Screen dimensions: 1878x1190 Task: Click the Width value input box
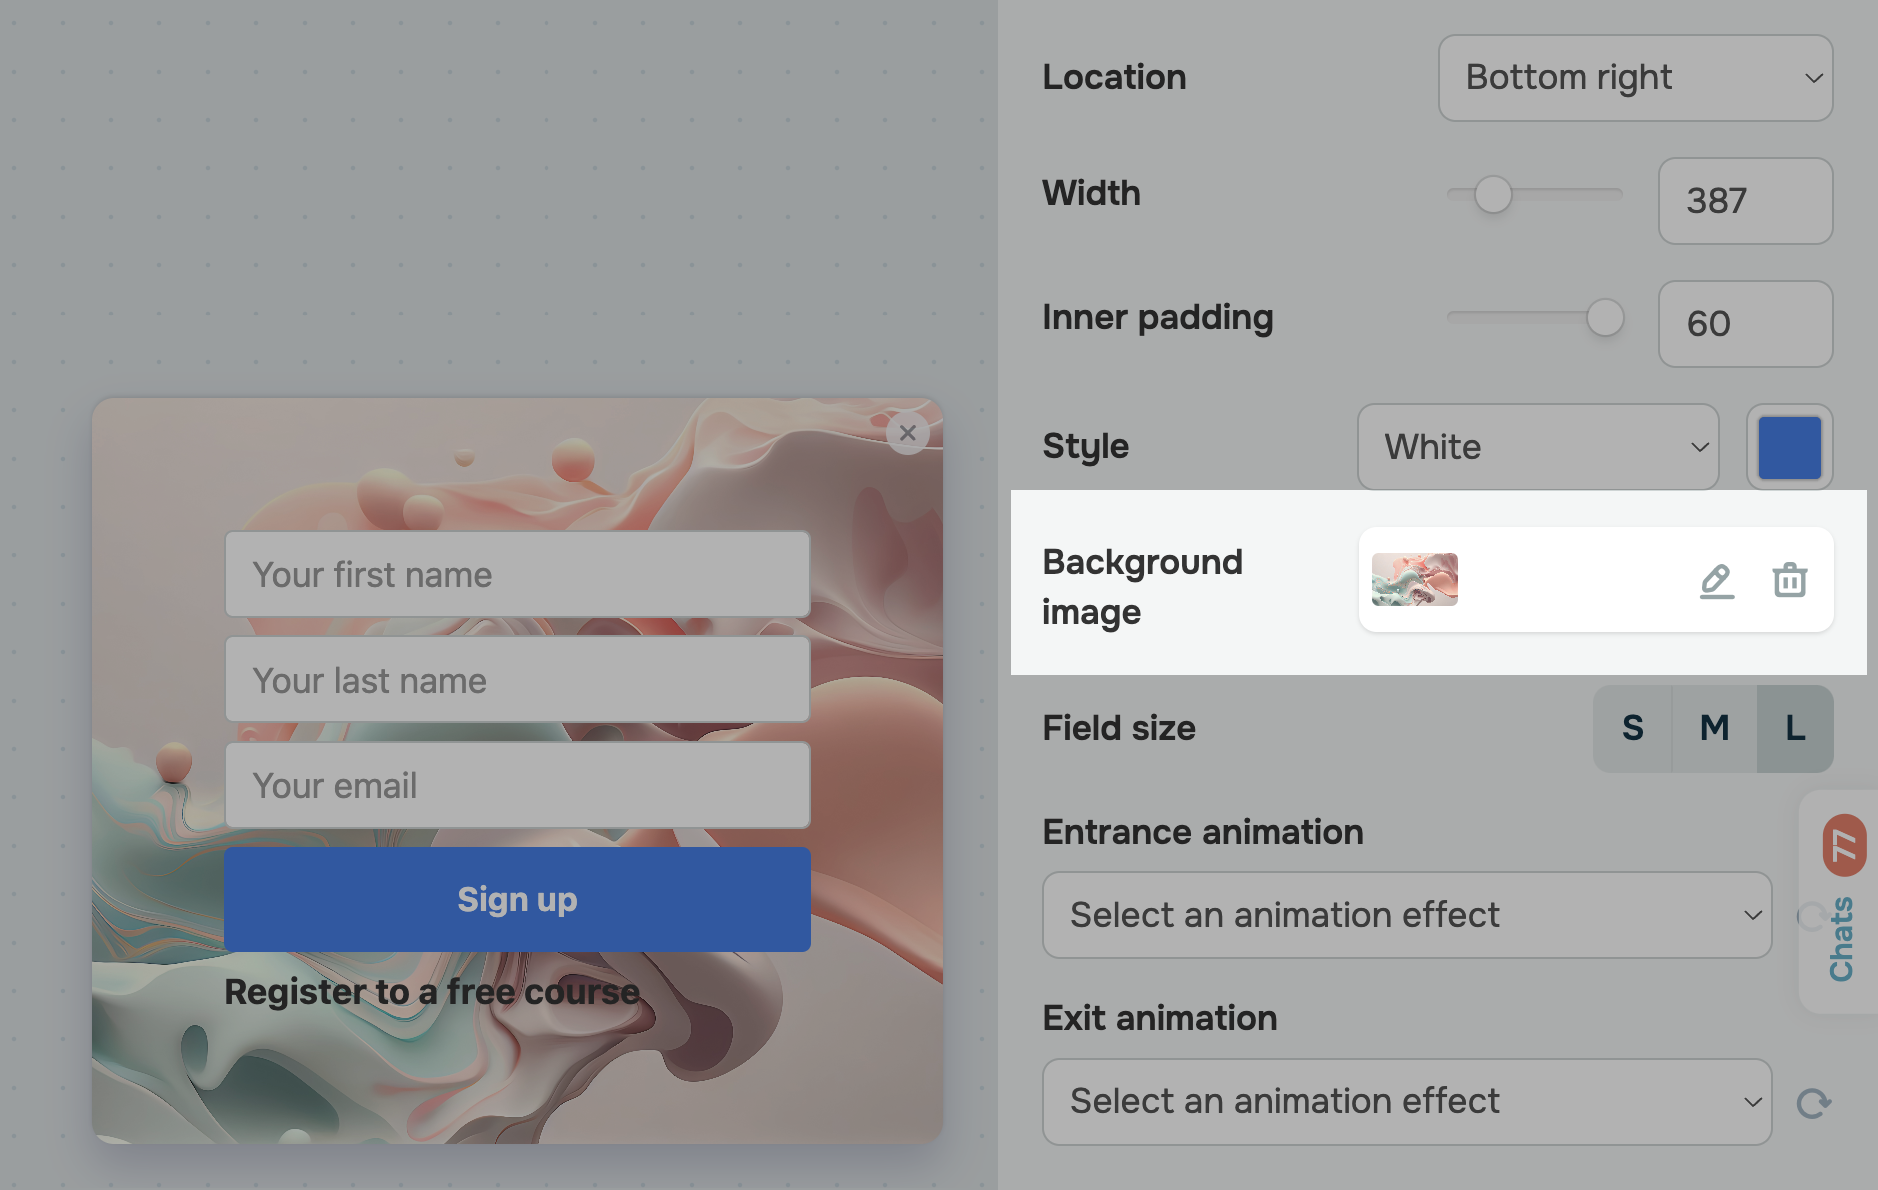[1745, 201]
